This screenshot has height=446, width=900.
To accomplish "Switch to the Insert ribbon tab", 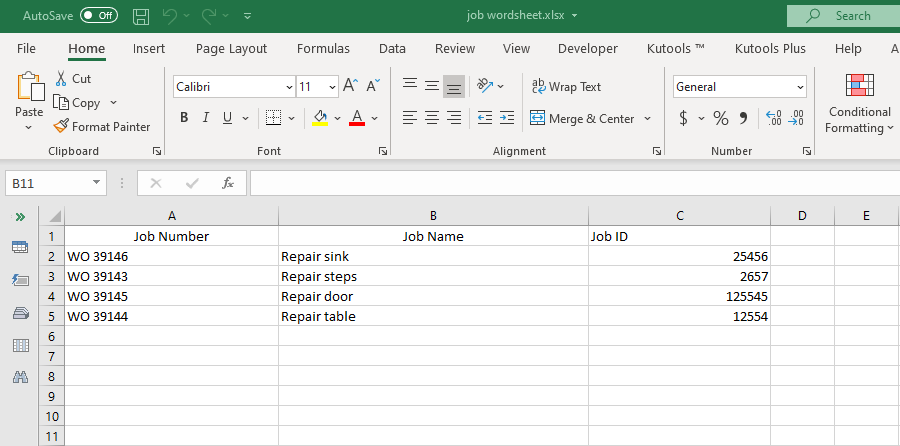I will click(x=149, y=49).
